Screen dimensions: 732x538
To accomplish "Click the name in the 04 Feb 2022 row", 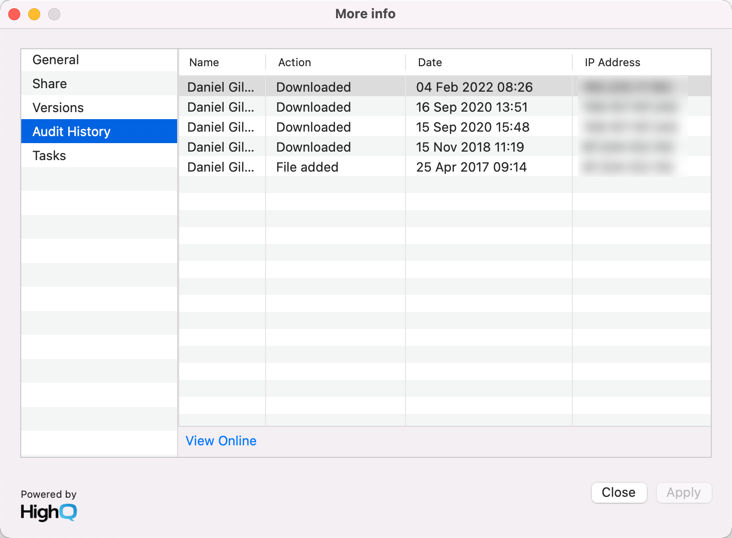I will (221, 87).
